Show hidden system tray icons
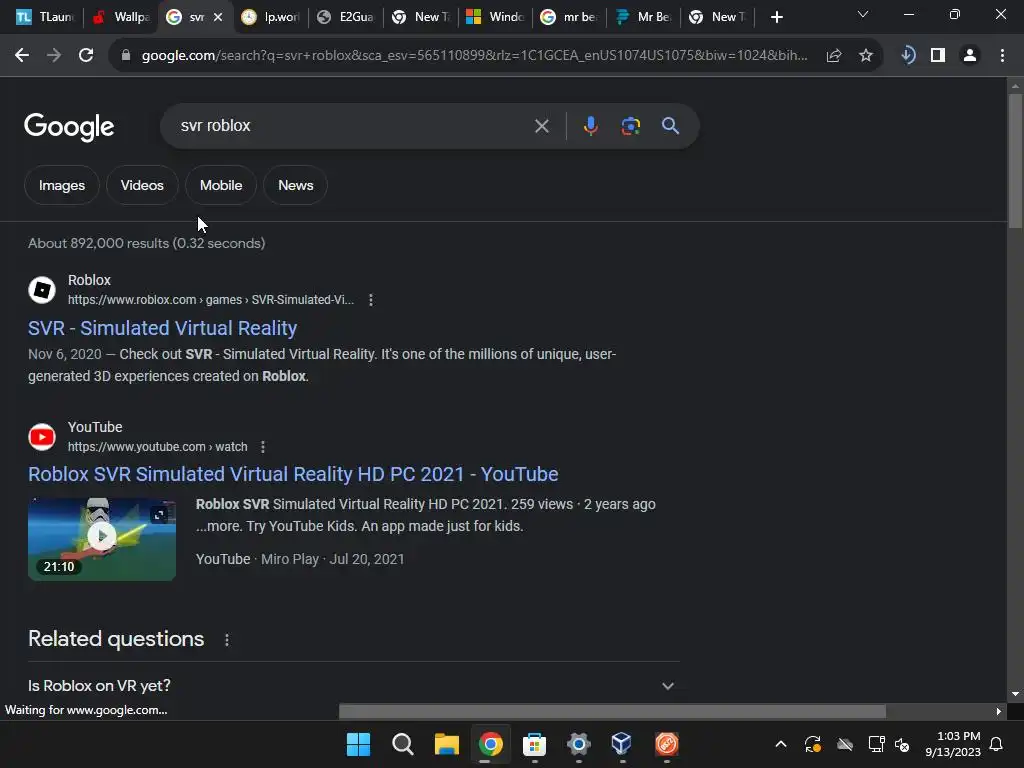 tap(780, 744)
